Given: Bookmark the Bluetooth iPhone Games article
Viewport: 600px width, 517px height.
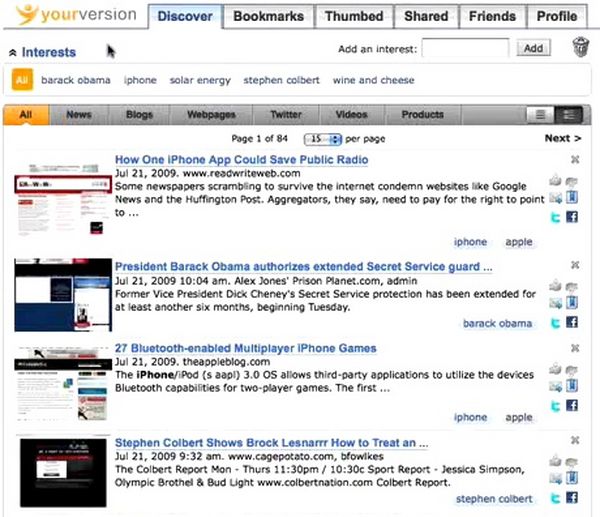Looking at the screenshot, I should tap(572, 386).
